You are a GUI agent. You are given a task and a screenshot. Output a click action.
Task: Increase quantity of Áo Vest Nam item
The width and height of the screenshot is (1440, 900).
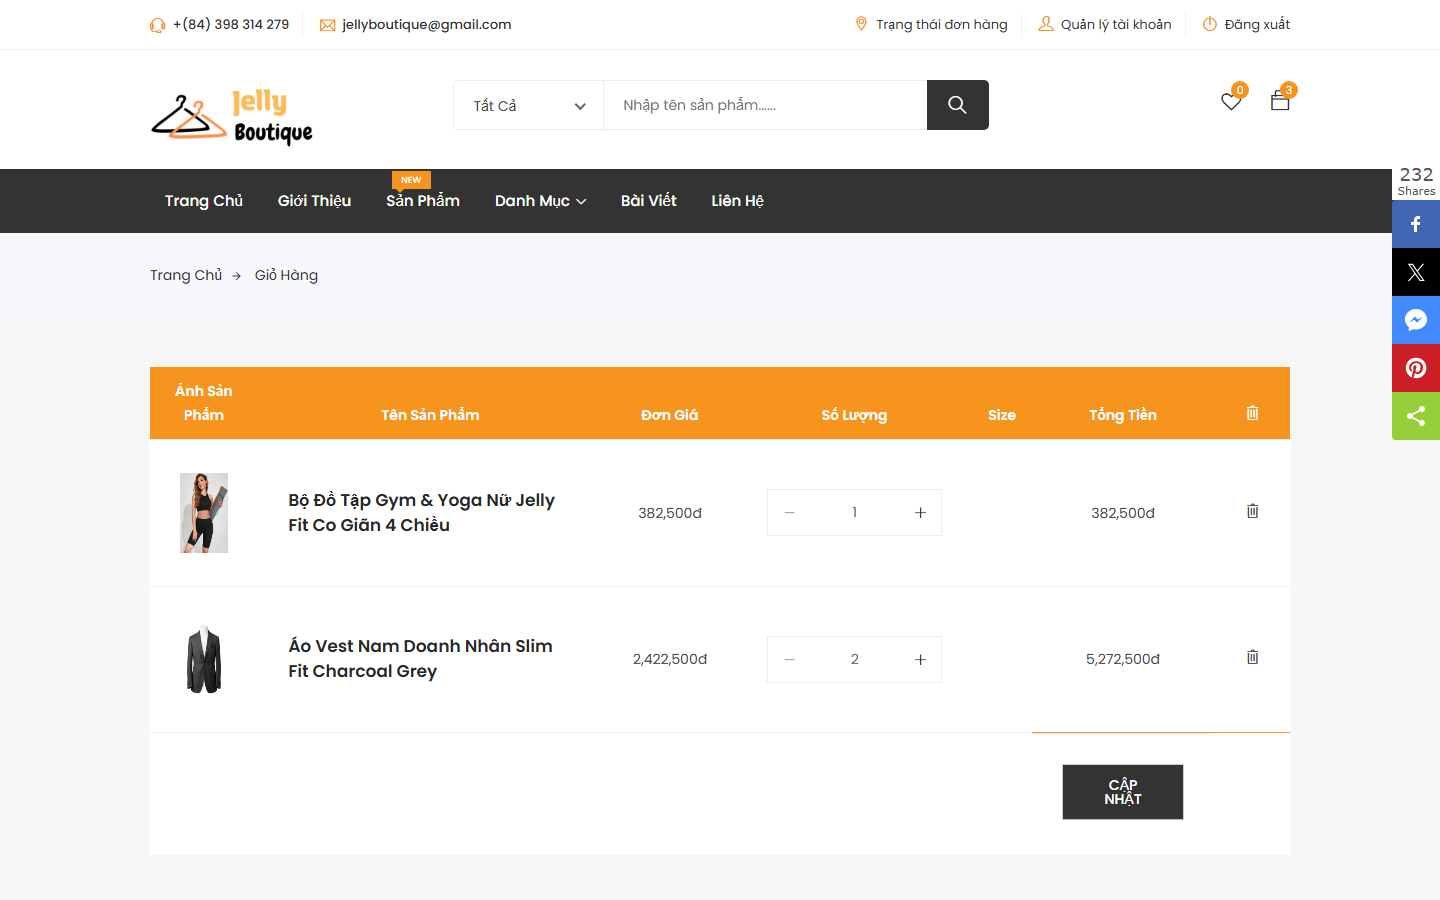coord(920,660)
